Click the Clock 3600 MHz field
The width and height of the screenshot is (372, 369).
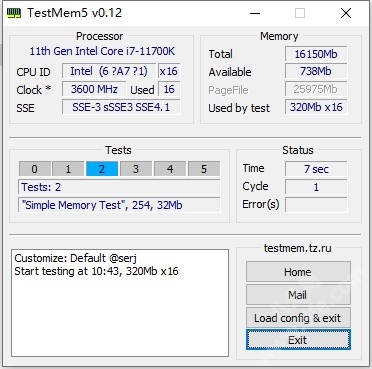click(x=94, y=89)
